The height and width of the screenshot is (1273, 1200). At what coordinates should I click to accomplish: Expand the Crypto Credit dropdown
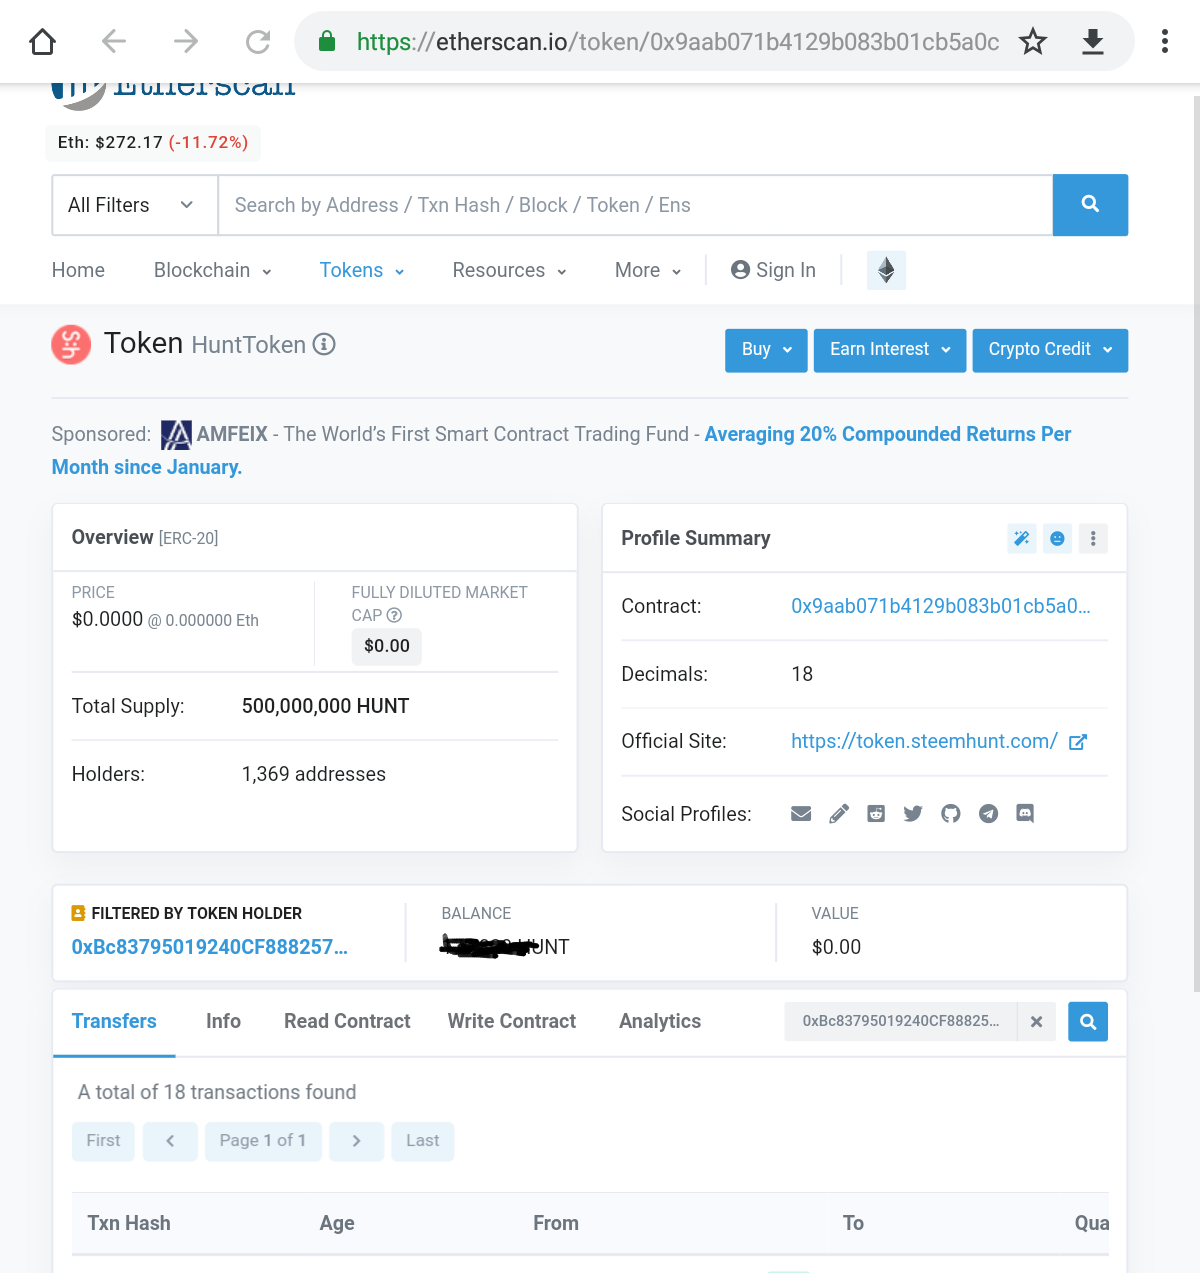pyautogui.click(x=1050, y=350)
